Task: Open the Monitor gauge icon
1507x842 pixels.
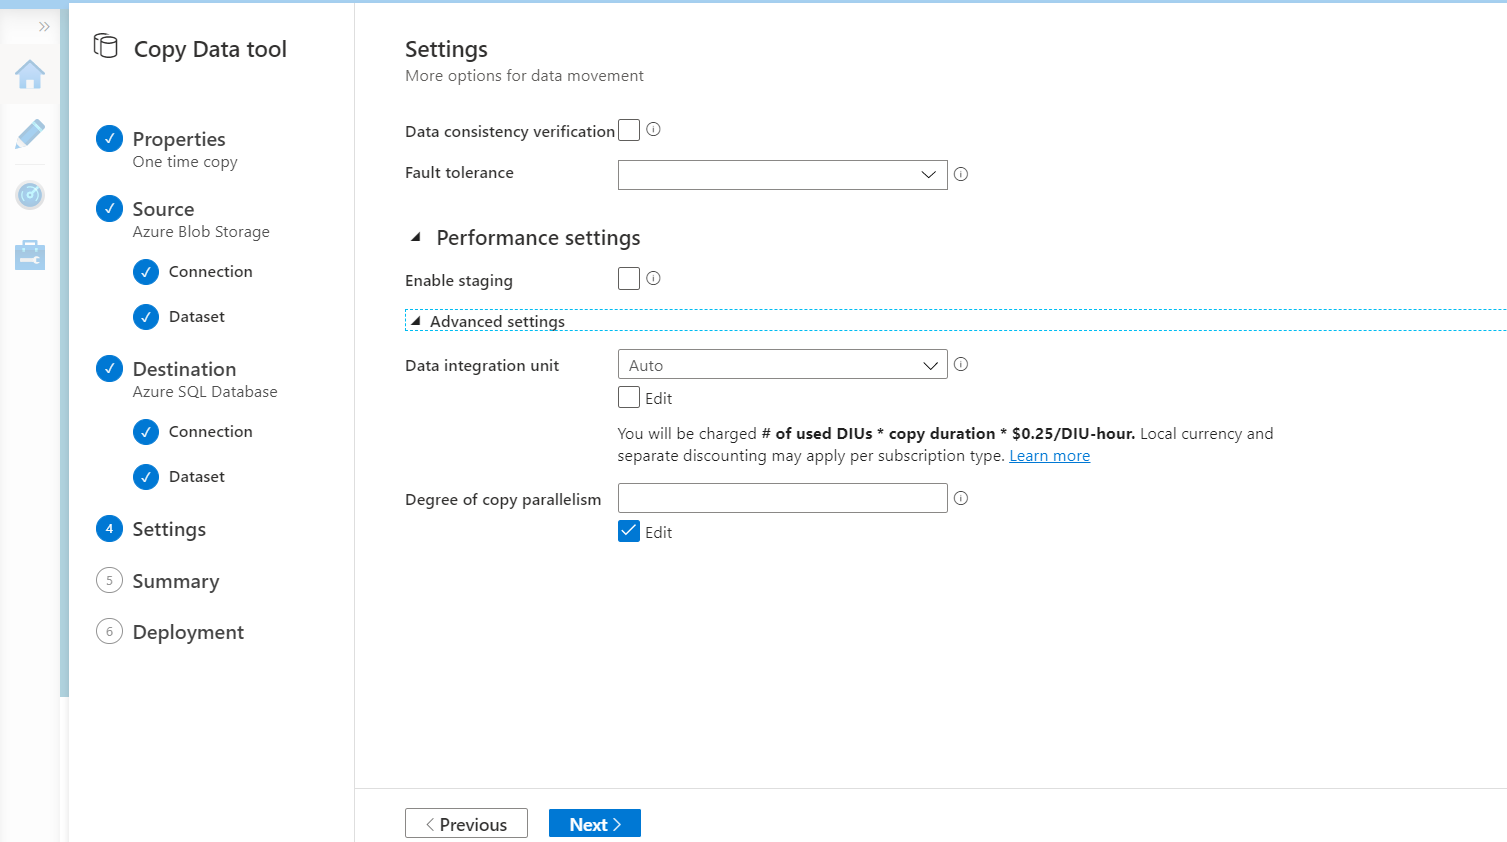Action: point(30,195)
